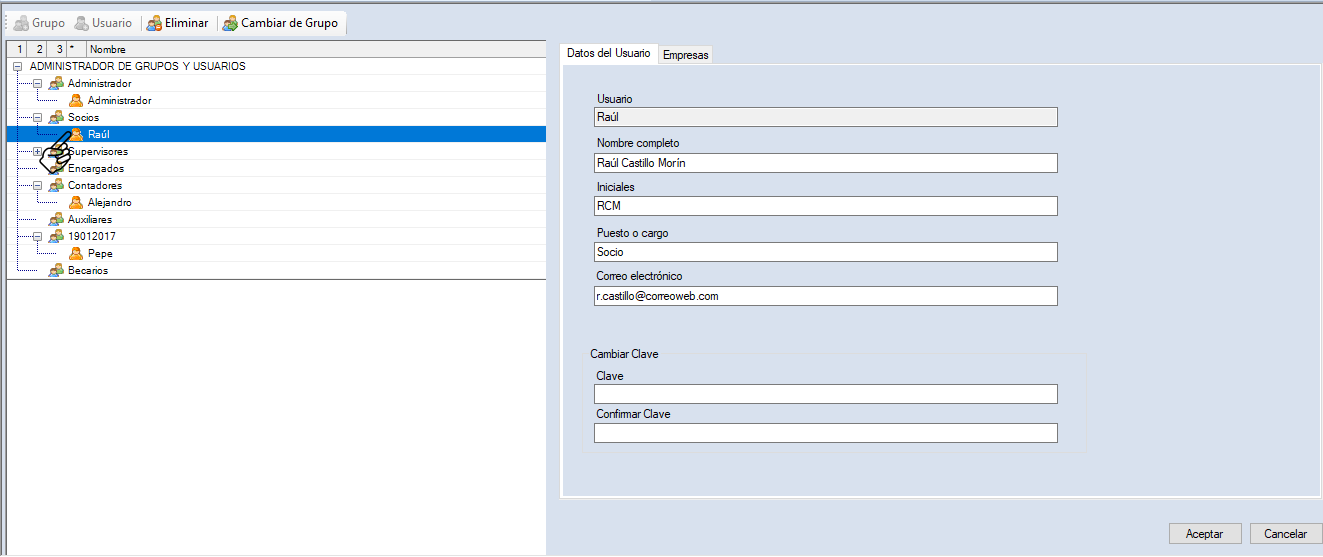Click the Auxiliares group icon
Viewport: 1323px width, 557px height.
[56, 219]
